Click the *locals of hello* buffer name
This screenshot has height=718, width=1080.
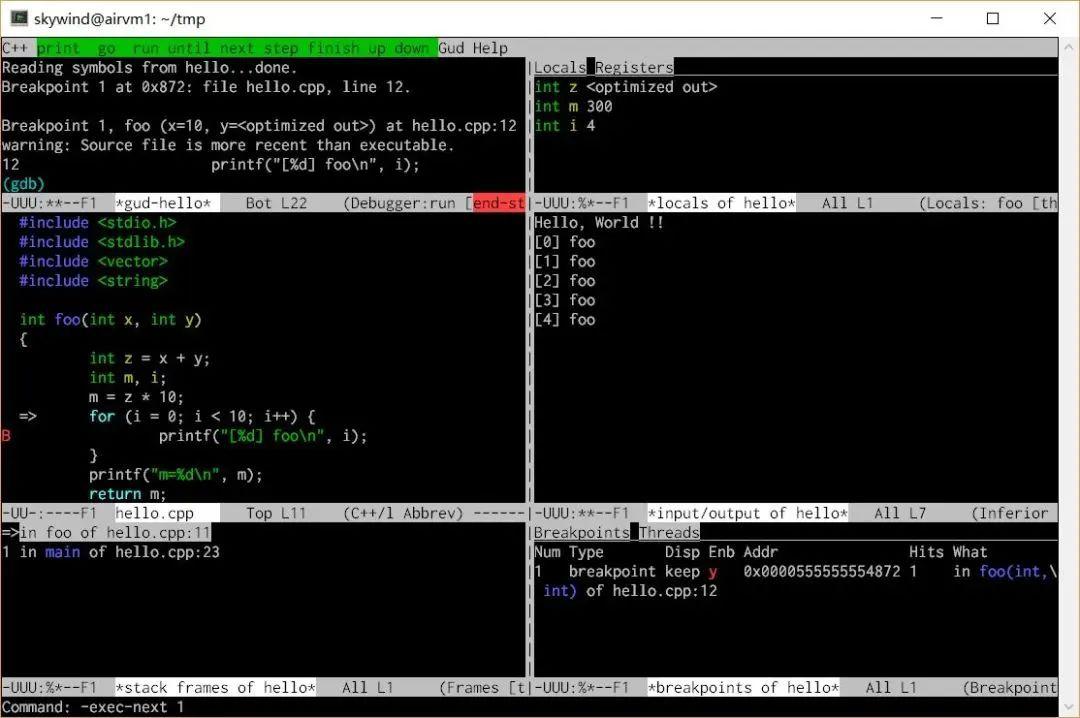tap(721, 203)
